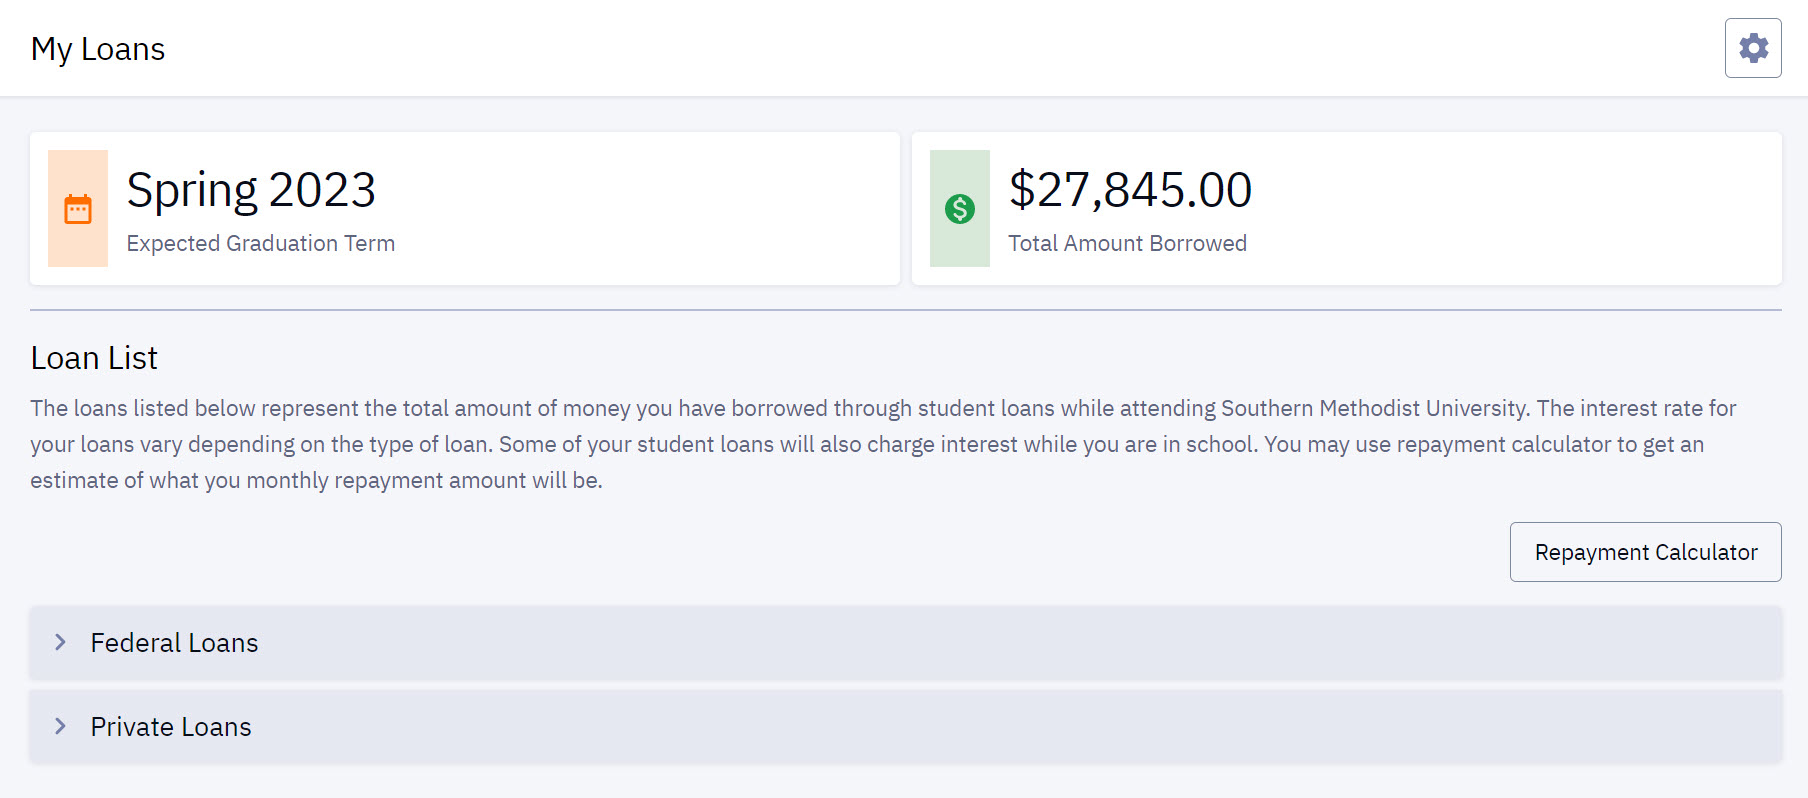Image resolution: width=1808 pixels, height=798 pixels.
Task: Click the green dollar sign icon
Action: pos(960,209)
